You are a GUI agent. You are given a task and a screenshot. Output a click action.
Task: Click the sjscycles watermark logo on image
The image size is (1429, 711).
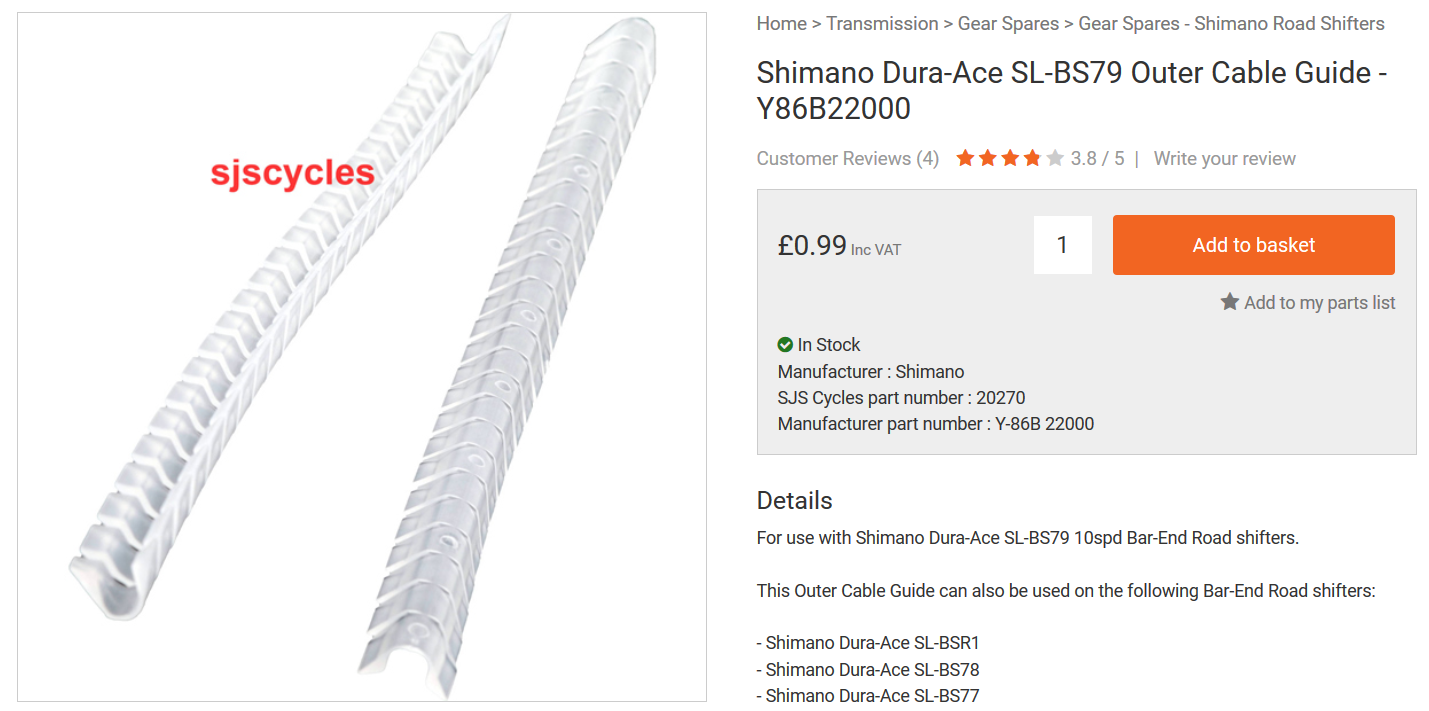coord(292,173)
